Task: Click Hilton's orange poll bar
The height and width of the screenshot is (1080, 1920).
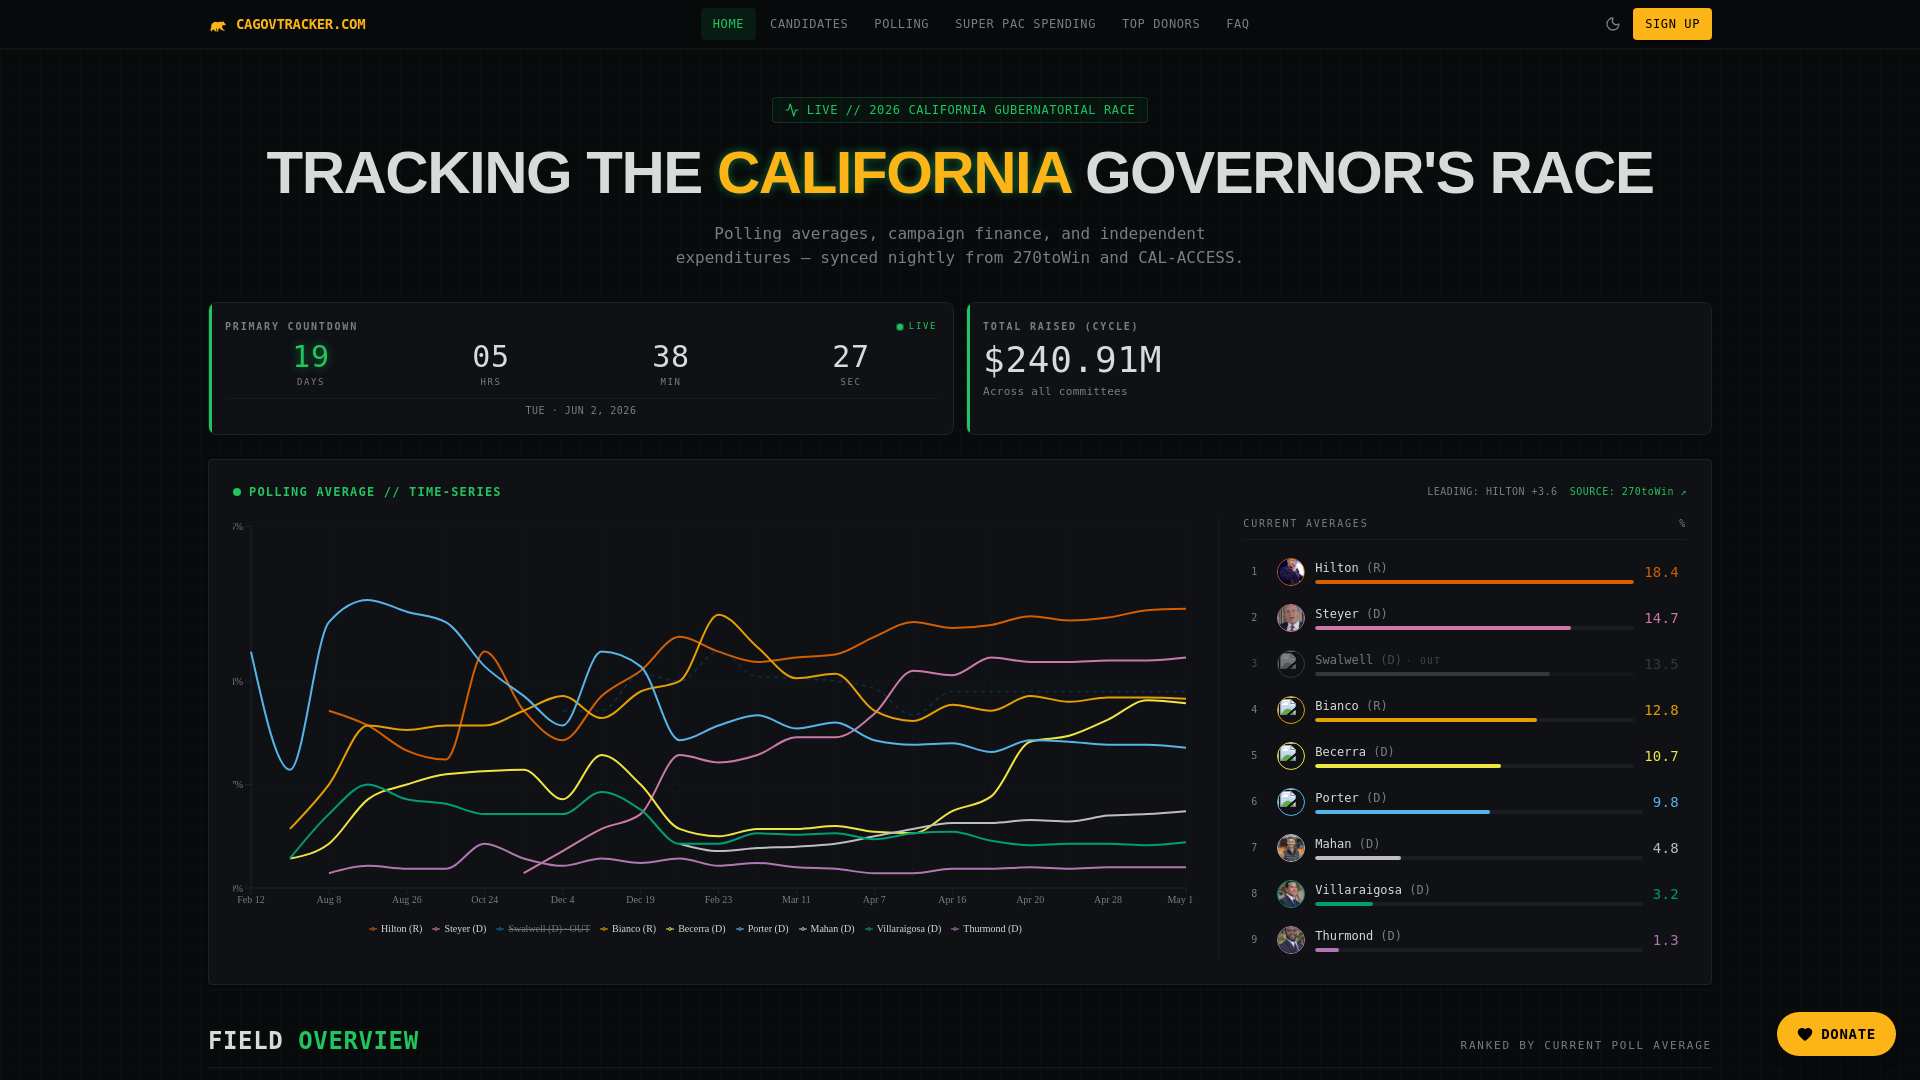Action: pos(1474,582)
